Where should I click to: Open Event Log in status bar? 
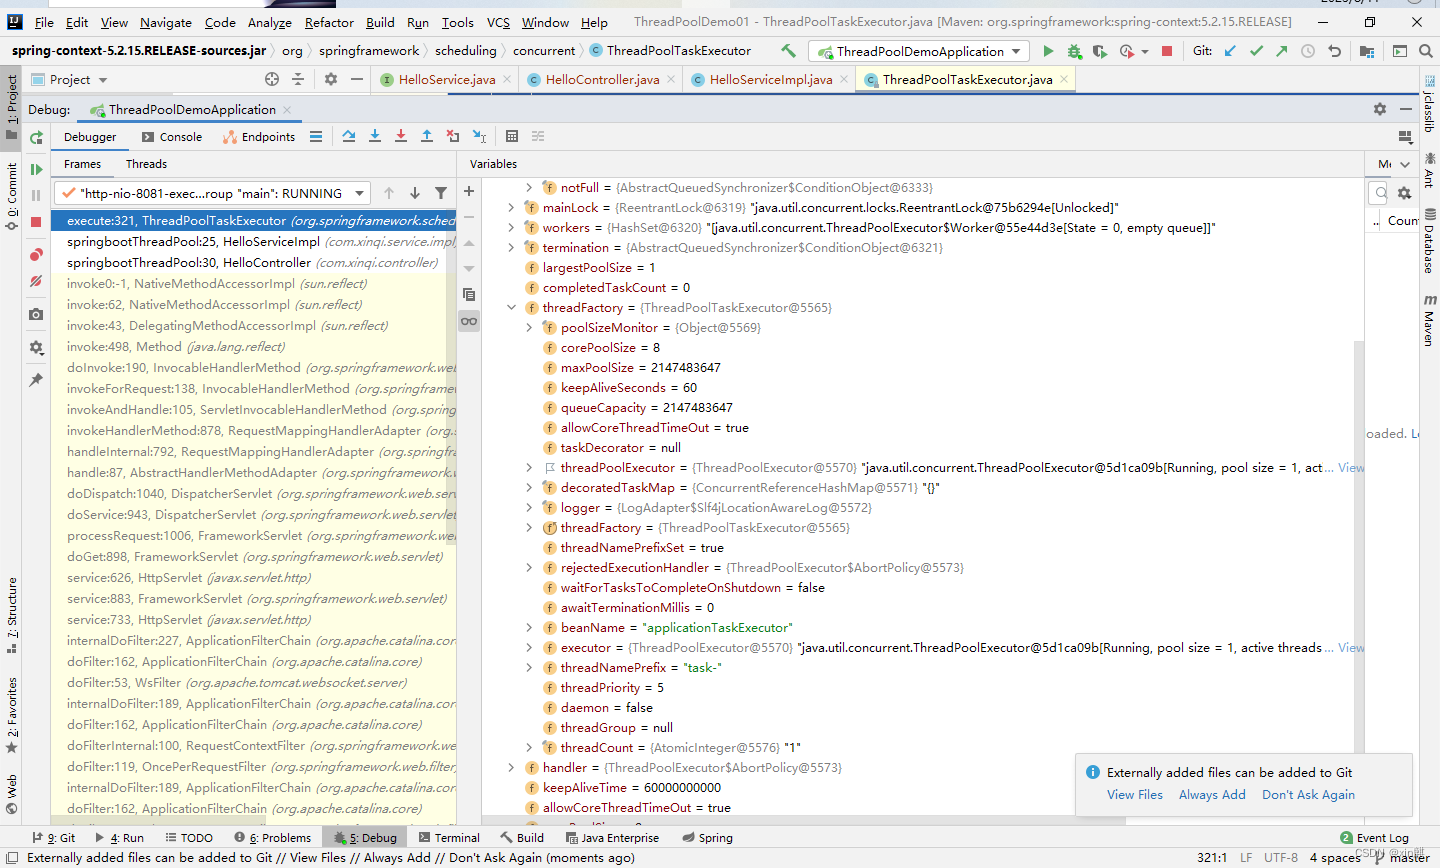pyautogui.click(x=1374, y=838)
